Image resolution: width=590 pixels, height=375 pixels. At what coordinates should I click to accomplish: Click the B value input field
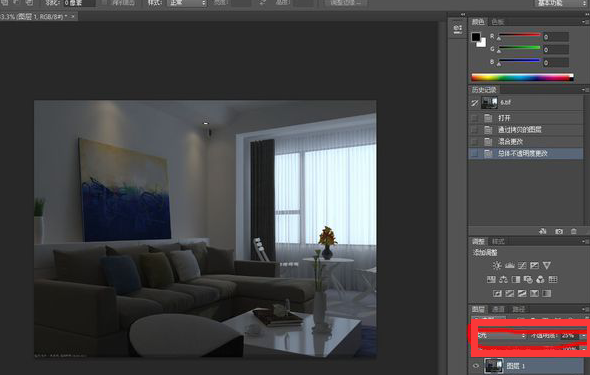[x=555, y=62]
